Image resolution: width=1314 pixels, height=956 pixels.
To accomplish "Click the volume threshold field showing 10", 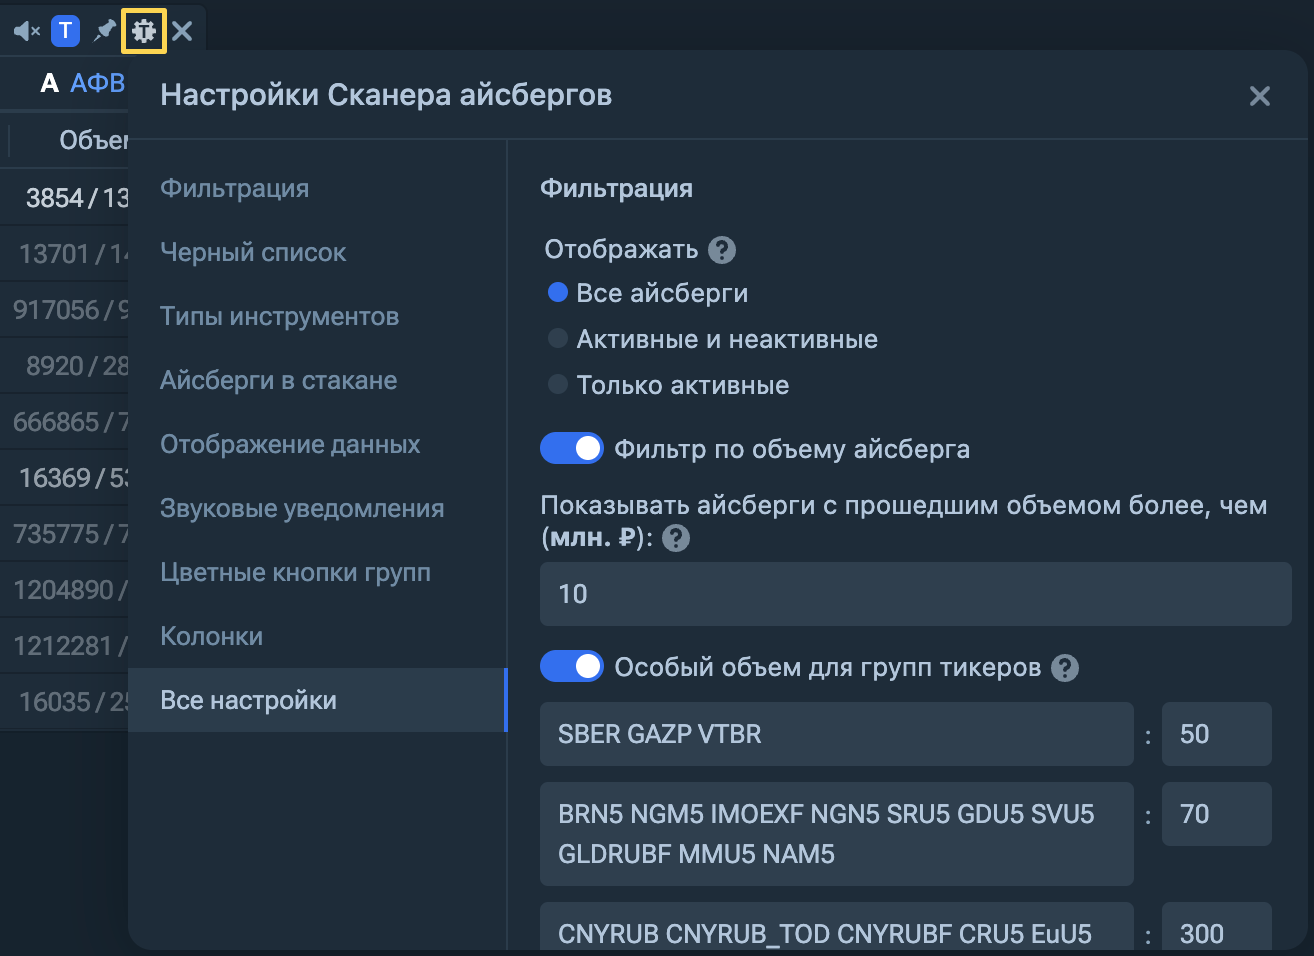I will click(916, 594).
